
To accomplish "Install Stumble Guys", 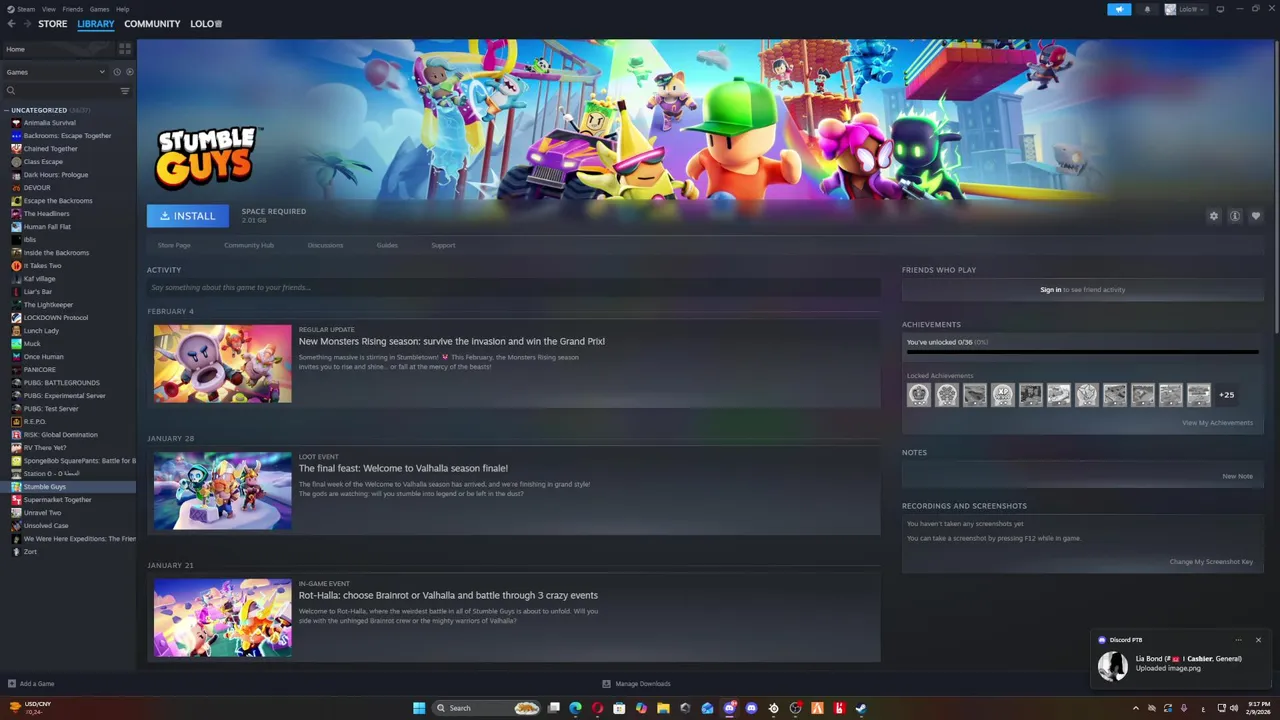I will coord(188,216).
